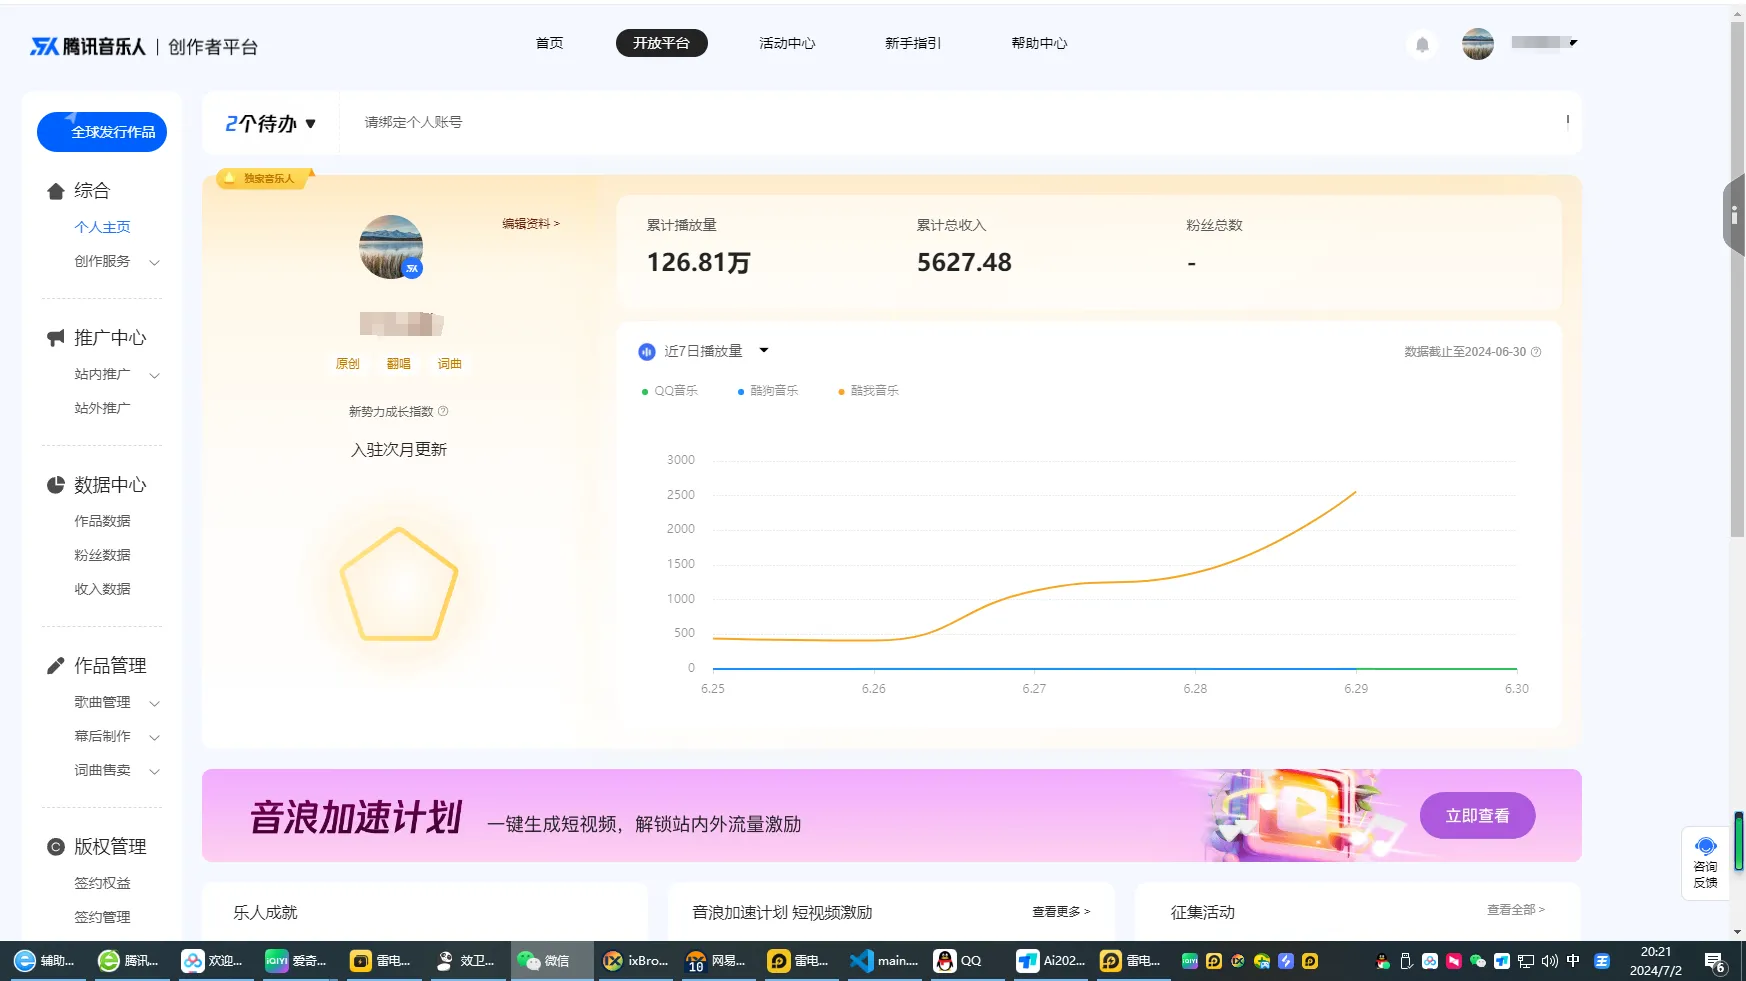Open the 编辑资料 link

(x=529, y=224)
